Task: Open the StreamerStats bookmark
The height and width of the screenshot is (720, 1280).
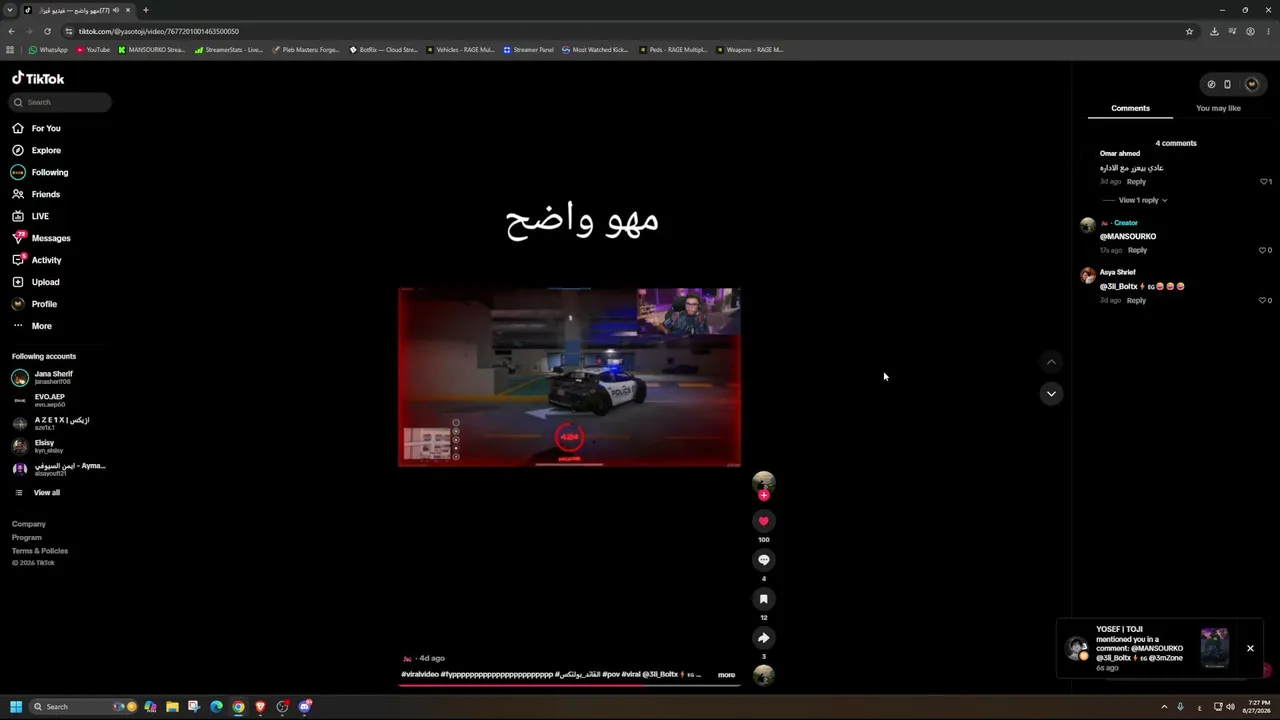Action: (229, 49)
